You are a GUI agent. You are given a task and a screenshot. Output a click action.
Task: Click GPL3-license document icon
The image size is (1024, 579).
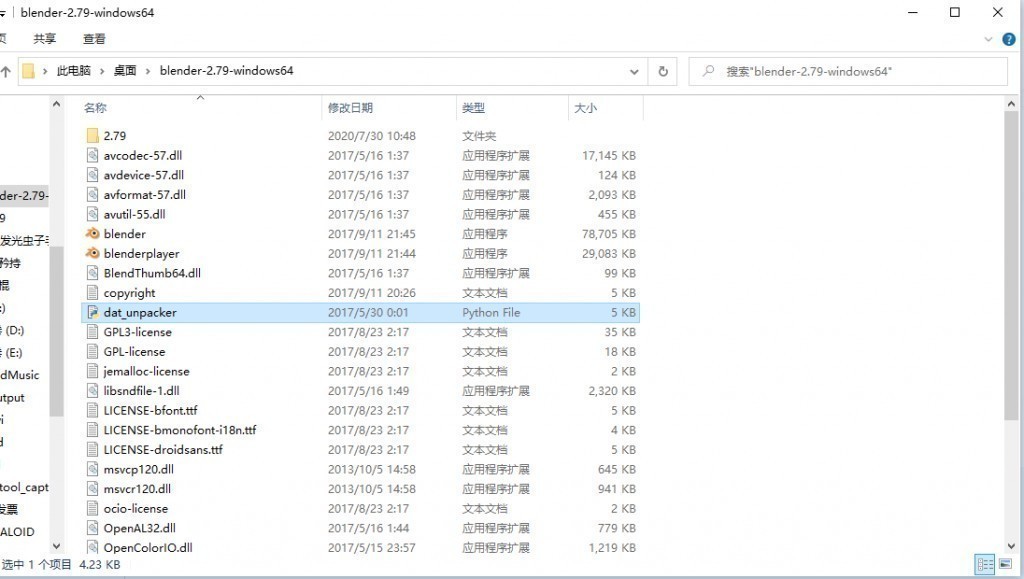click(93, 332)
